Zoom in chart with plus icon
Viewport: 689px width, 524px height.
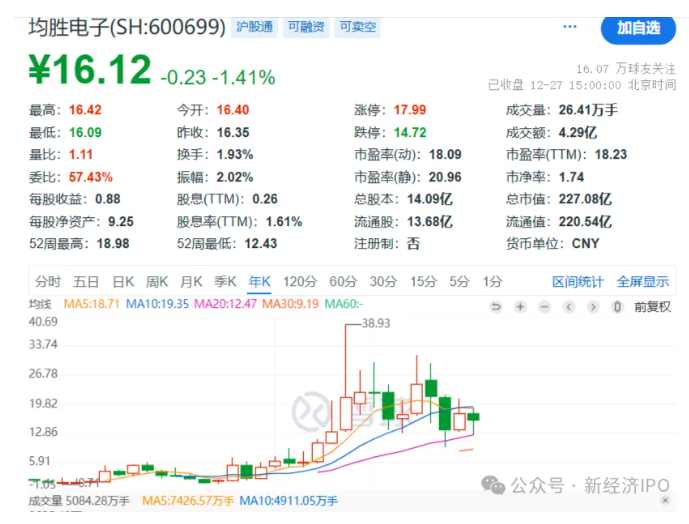coord(520,306)
